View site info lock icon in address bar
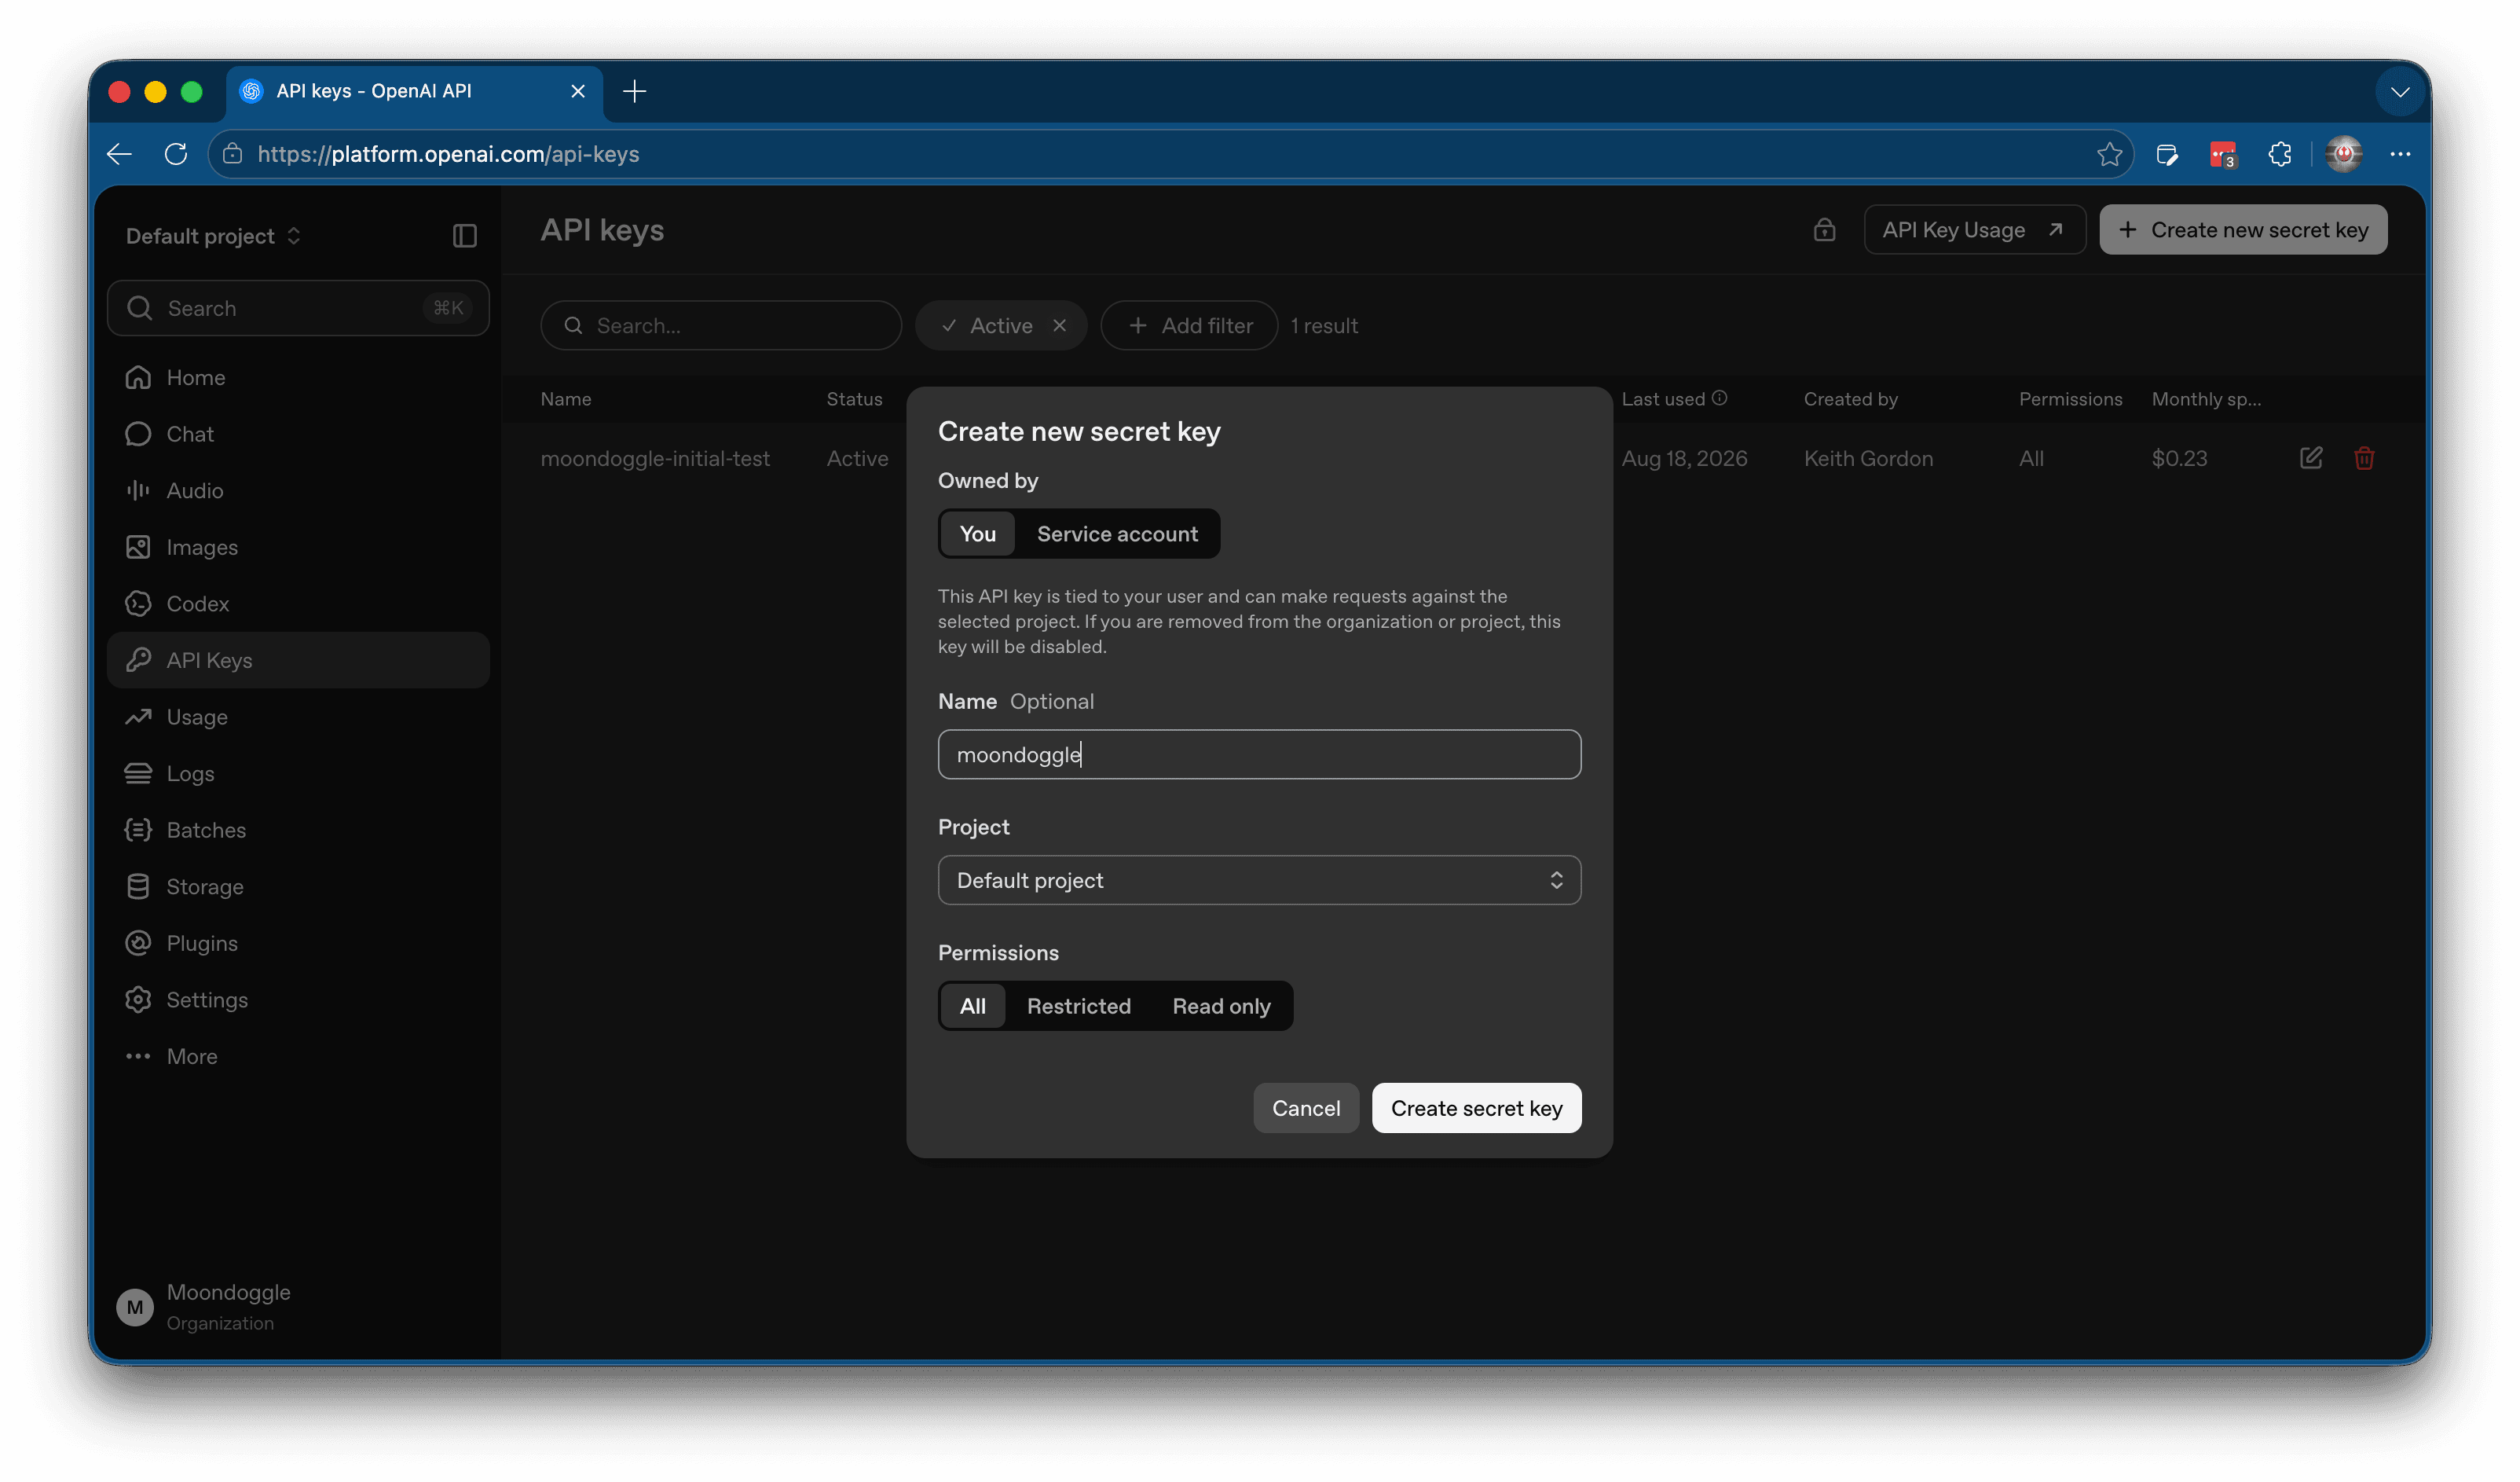This screenshot has height=1482, width=2520. (x=232, y=154)
